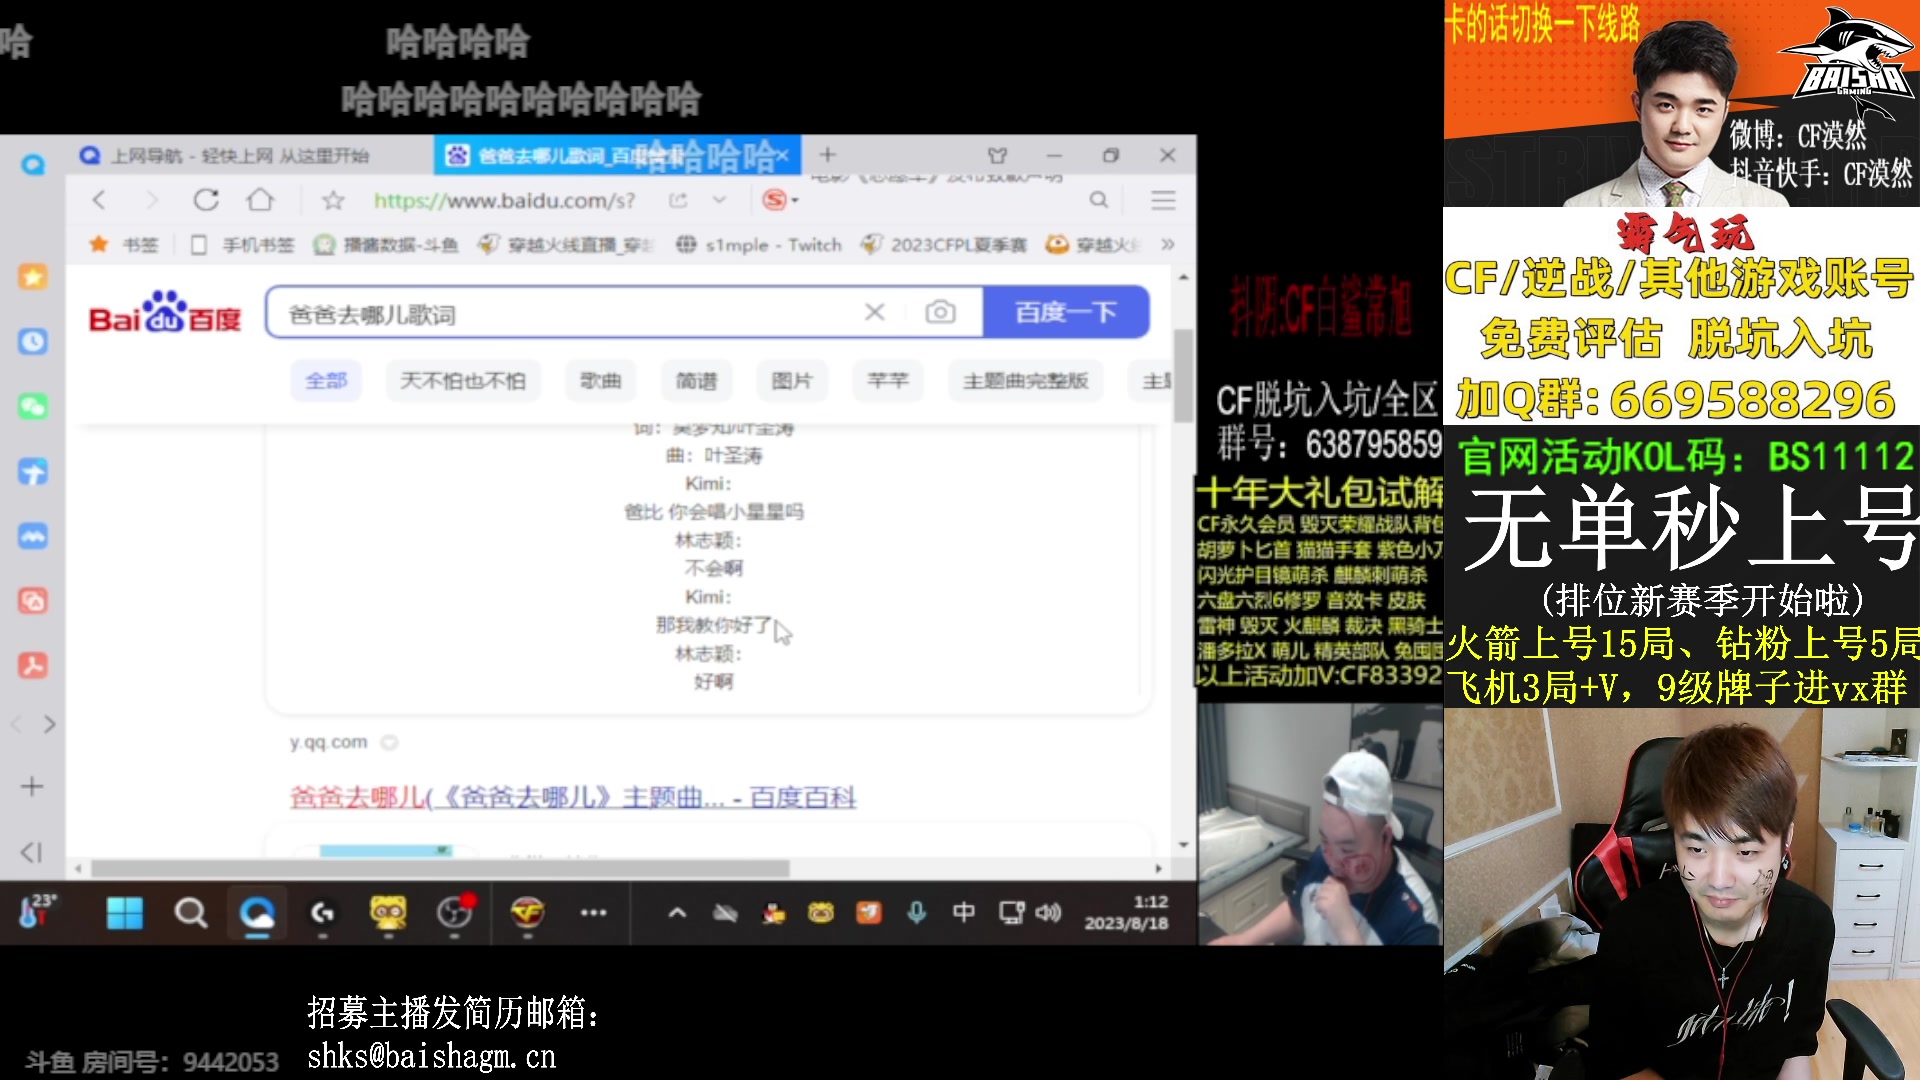The width and height of the screenshot is (1920, 1080).
Task: Open Logitech G HUB in the taskbar
Action: (322, 913)
